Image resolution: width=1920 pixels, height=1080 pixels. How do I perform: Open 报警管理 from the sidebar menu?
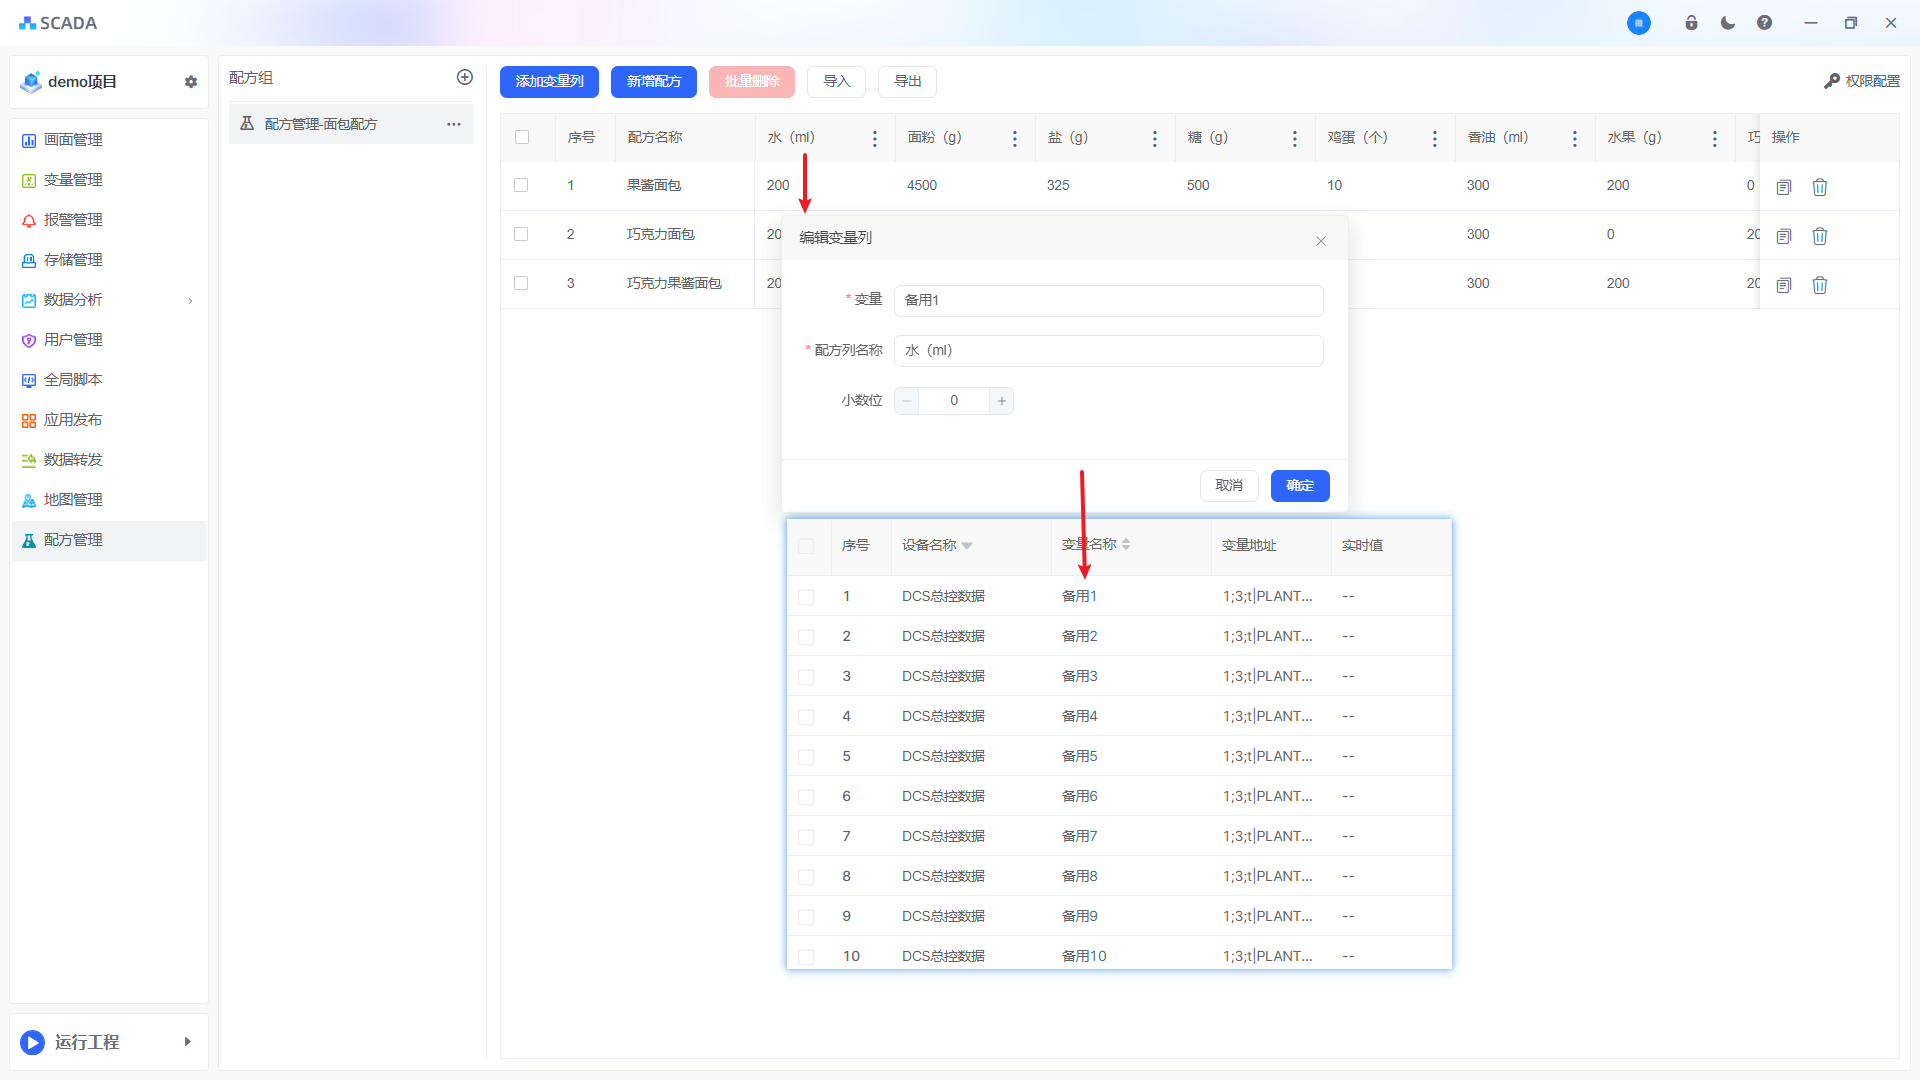[73, 220]
